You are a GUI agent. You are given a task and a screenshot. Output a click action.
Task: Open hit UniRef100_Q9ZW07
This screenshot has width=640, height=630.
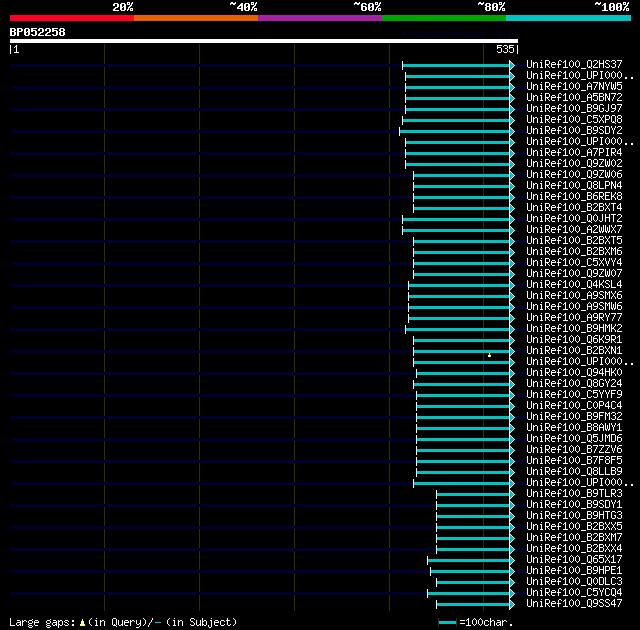[x=574, y=274]
